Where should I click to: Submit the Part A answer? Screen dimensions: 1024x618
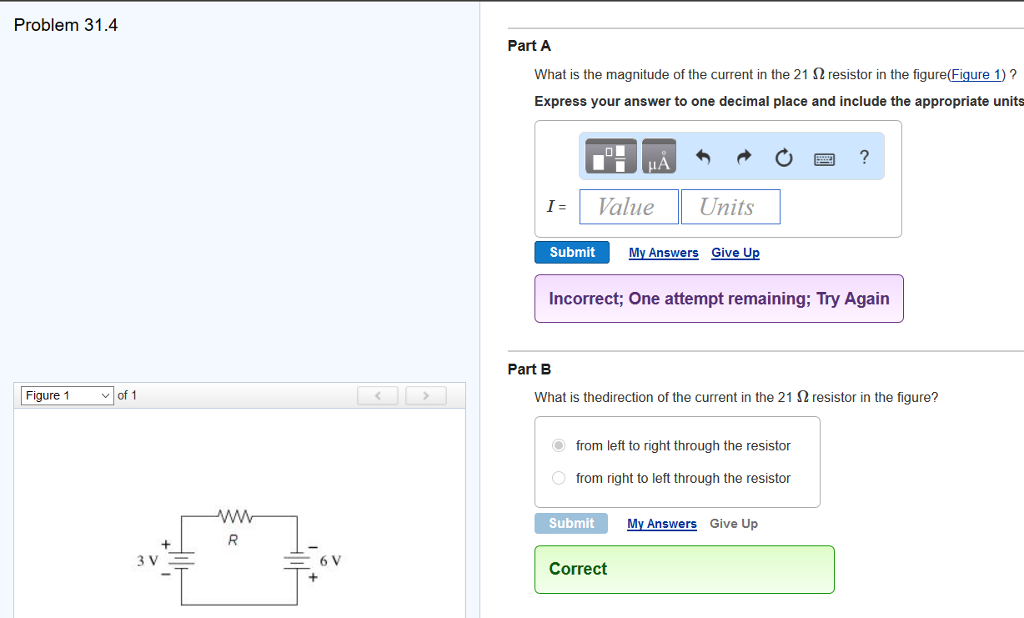[x=571, y=252]
